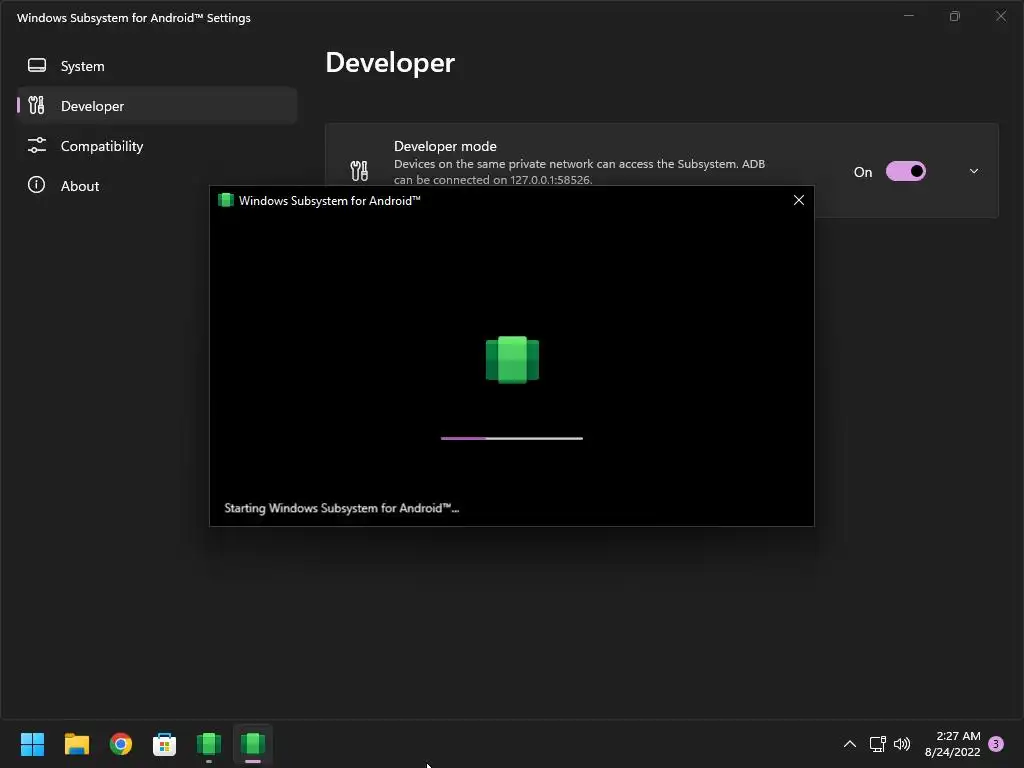Click the large green WSA logo
Viewport: 1024px width, 768px height.
coord(512,359)
